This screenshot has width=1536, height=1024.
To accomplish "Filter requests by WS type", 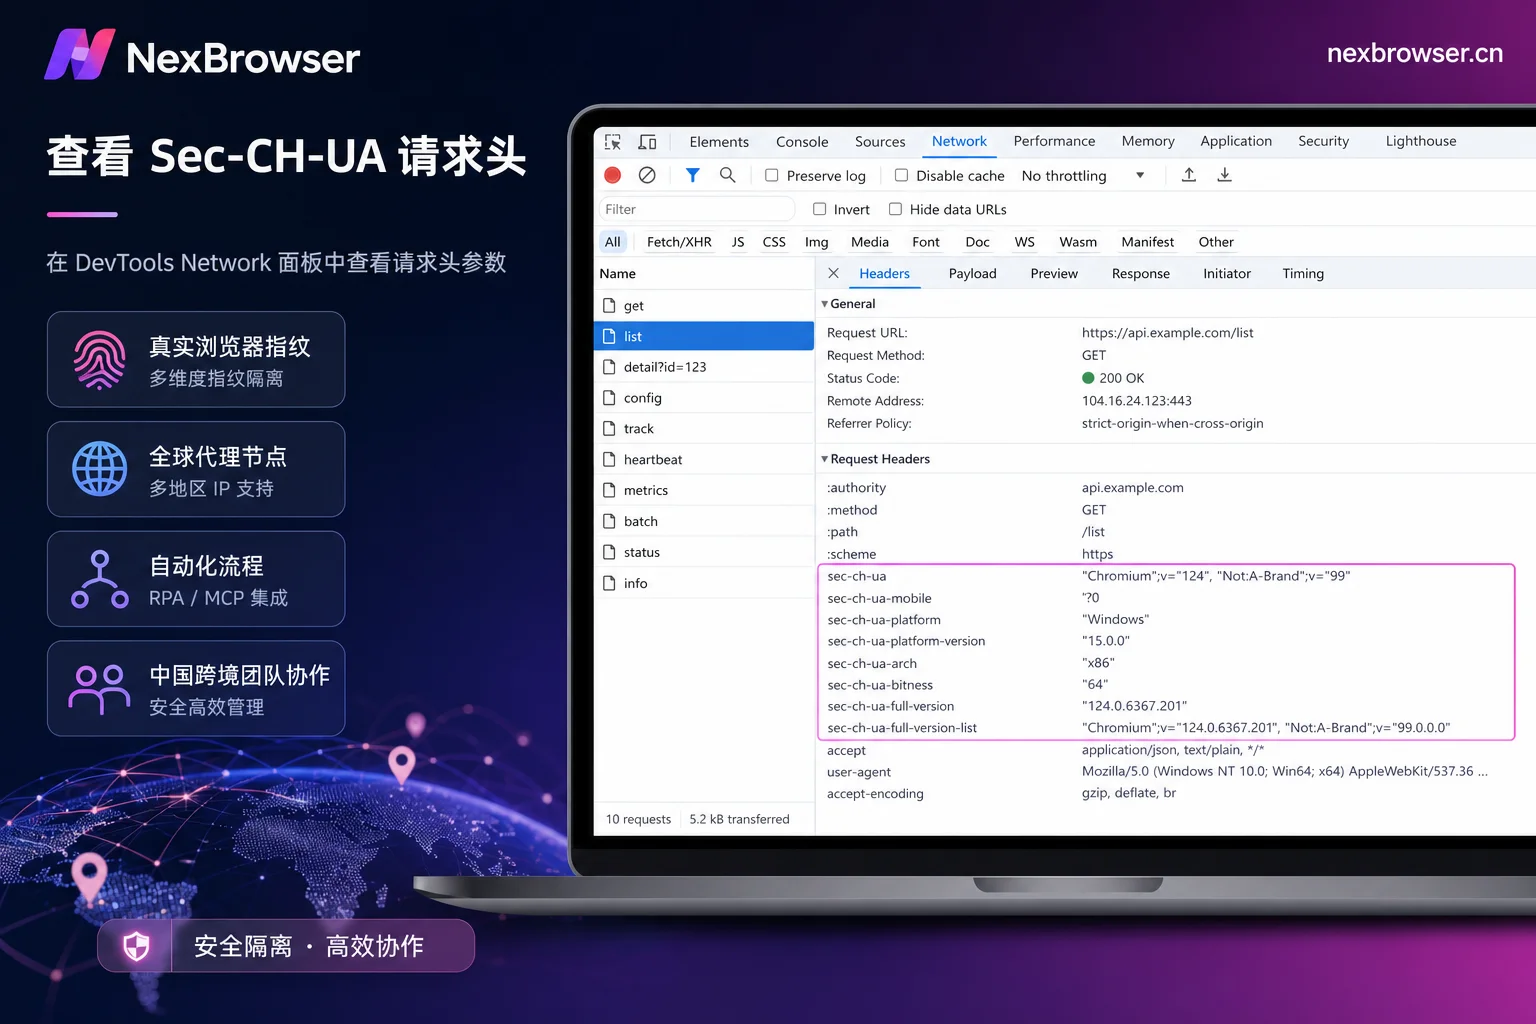I will pyautogui.click(x=1025, y=242).
